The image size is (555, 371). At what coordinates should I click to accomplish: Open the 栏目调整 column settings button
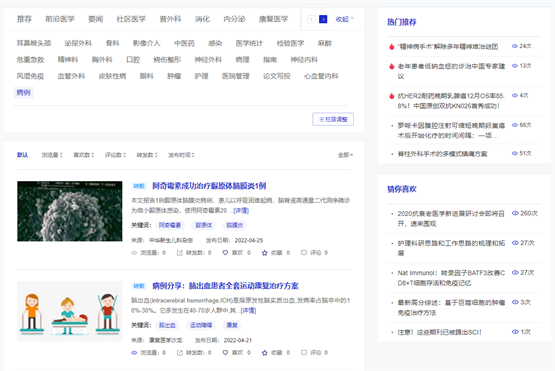[333, 119]
